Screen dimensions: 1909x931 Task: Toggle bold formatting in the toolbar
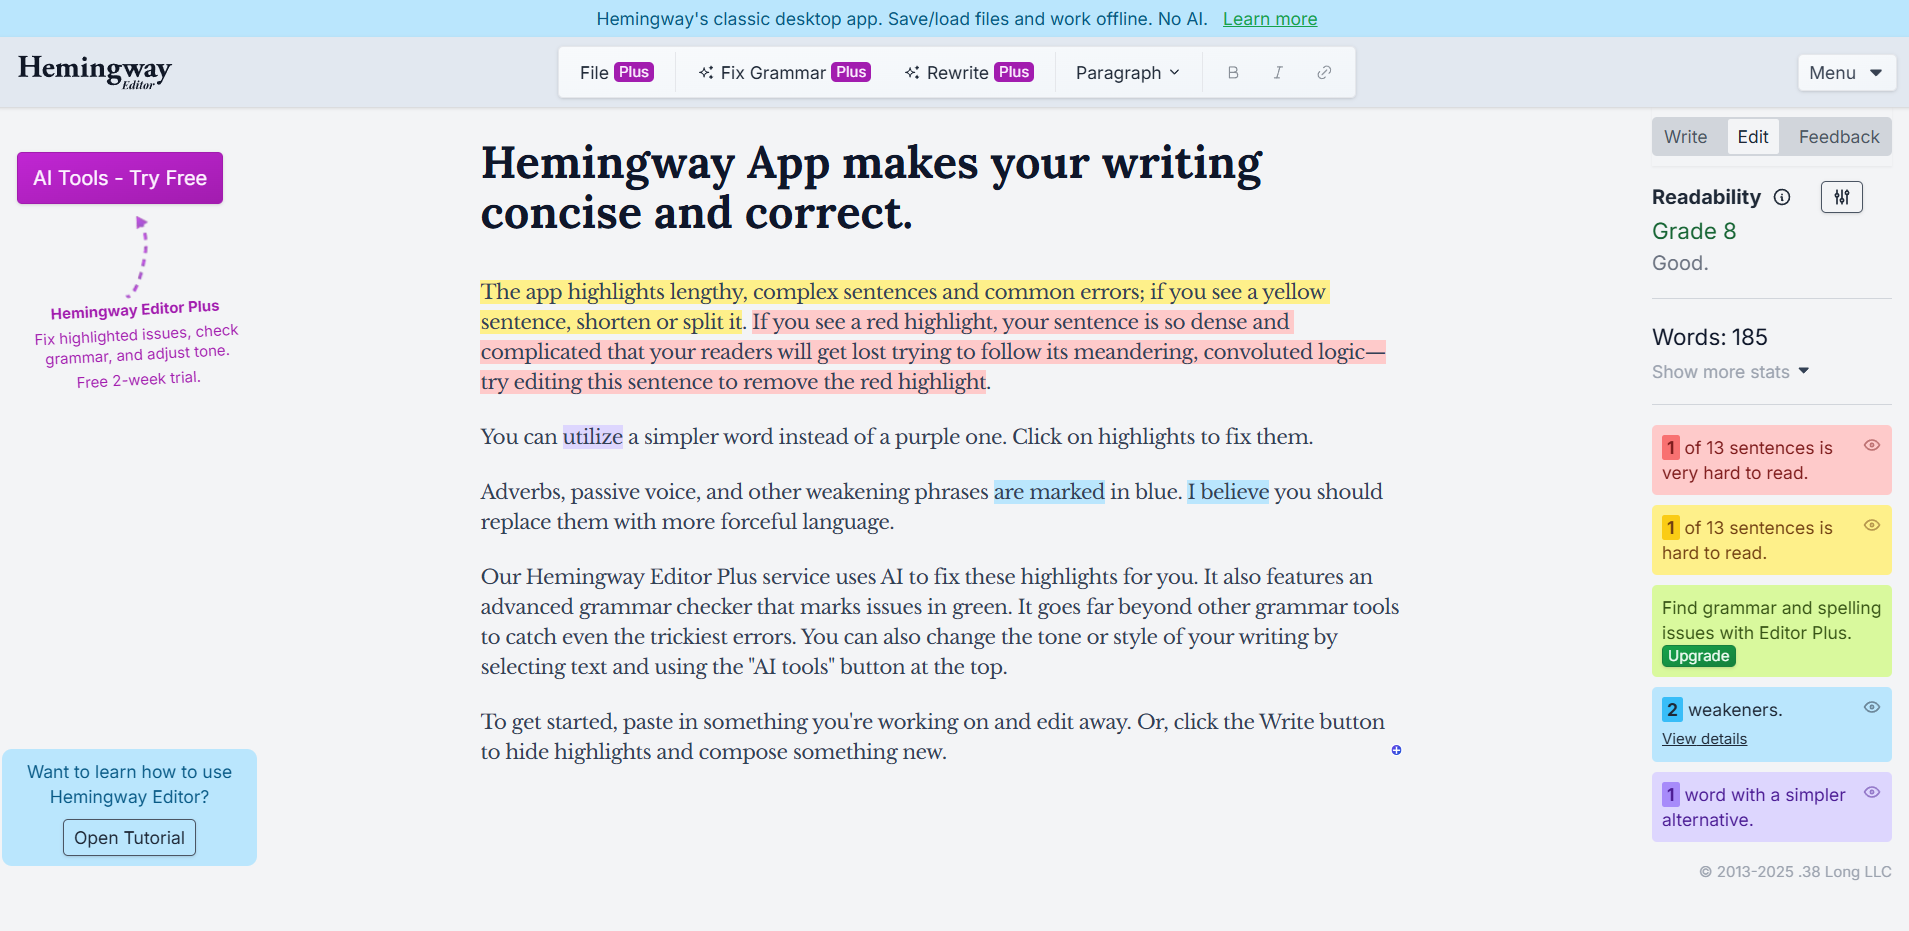1232,72
